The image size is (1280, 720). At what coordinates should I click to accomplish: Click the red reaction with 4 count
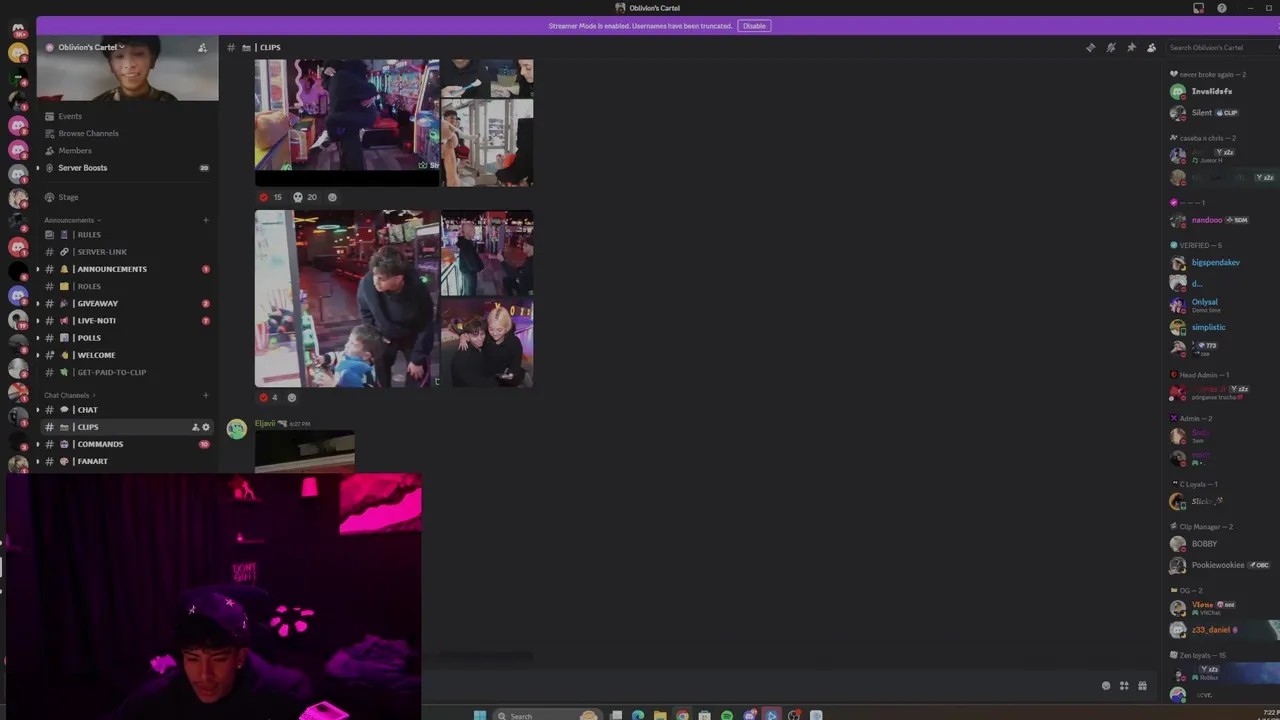(x=268, y=397)
